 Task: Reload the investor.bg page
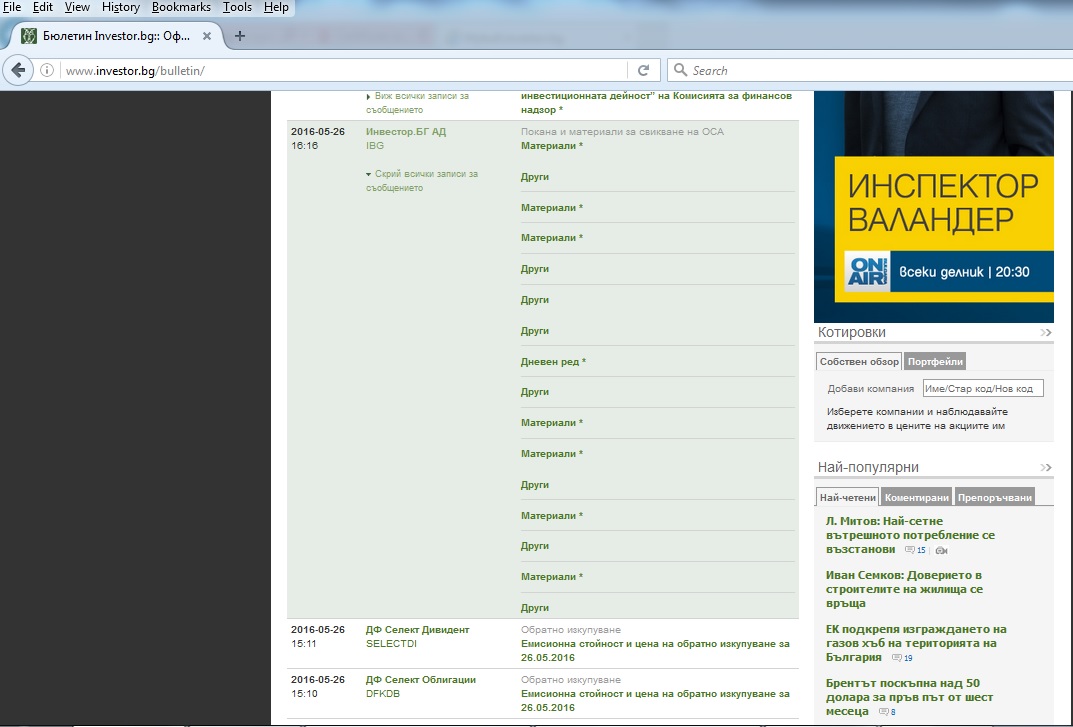tap(643, 70)
